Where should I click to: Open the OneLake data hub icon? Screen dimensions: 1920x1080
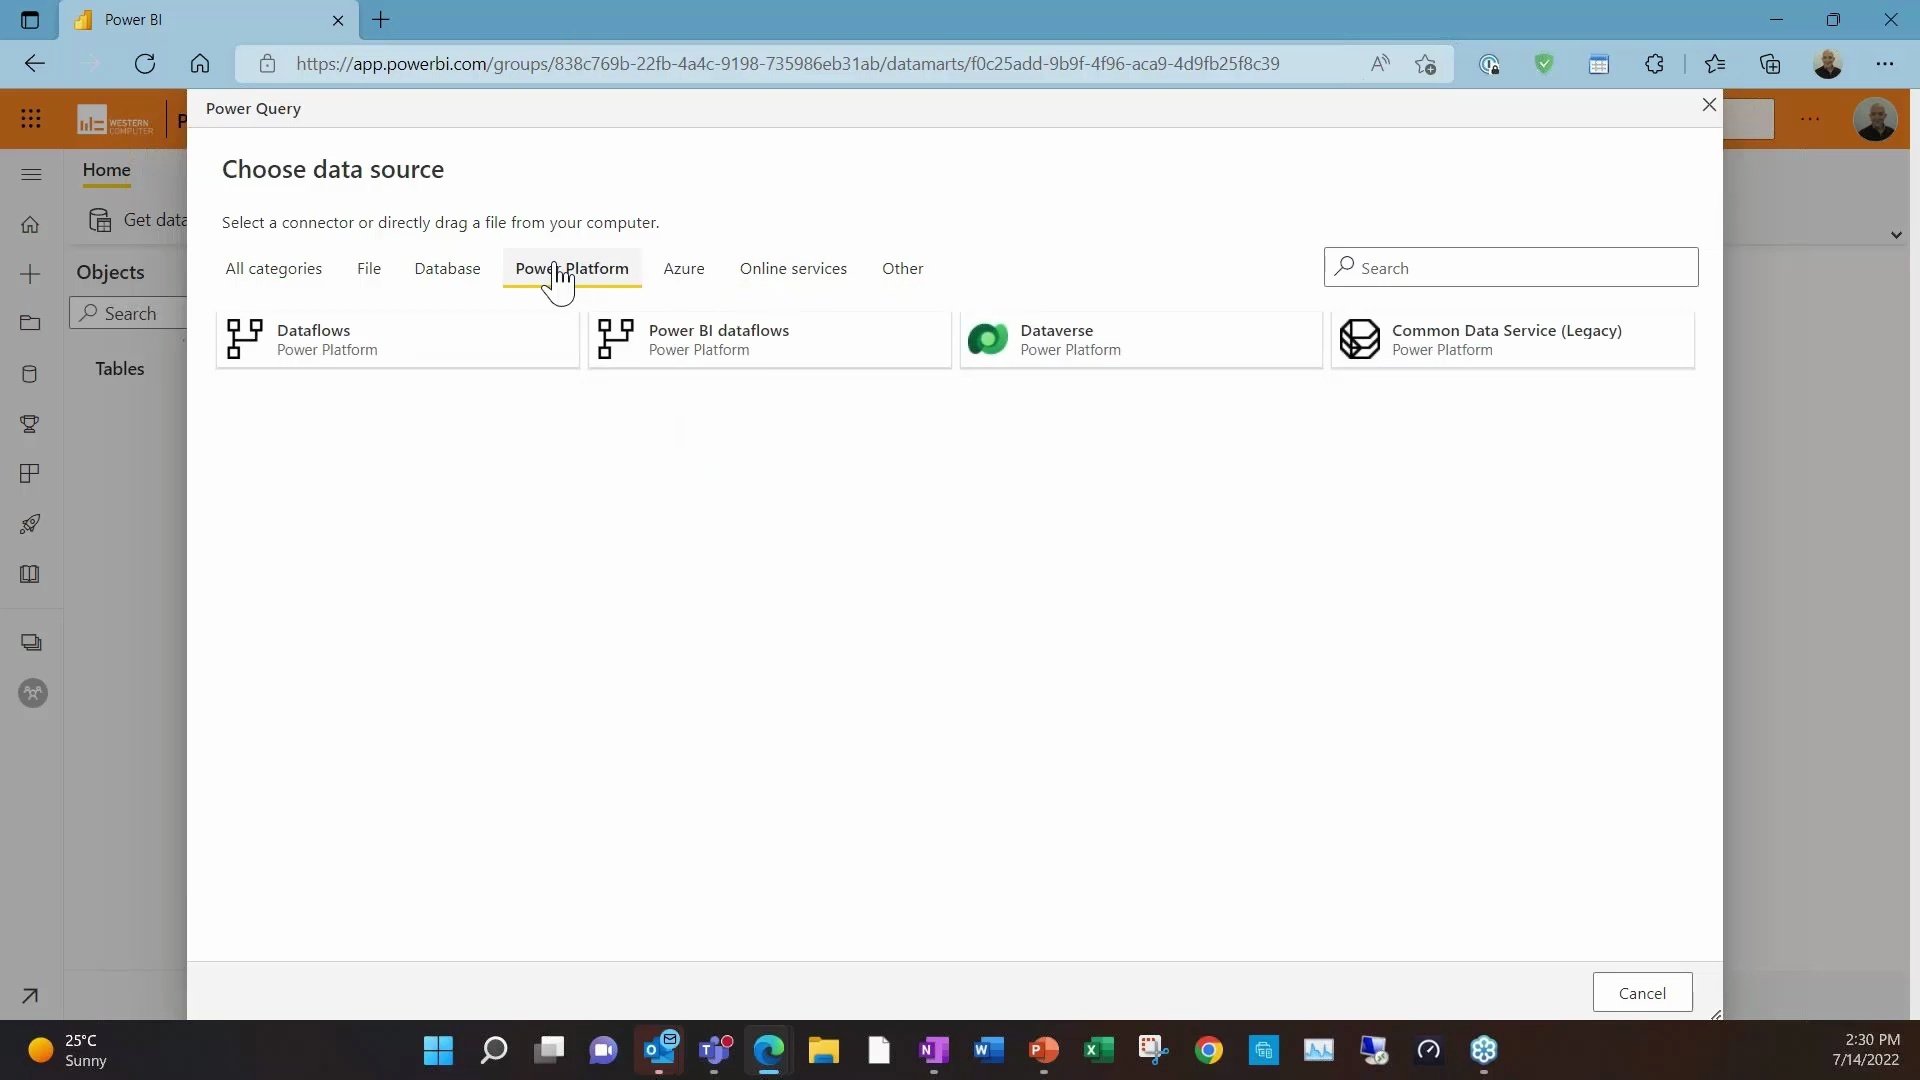31,374
